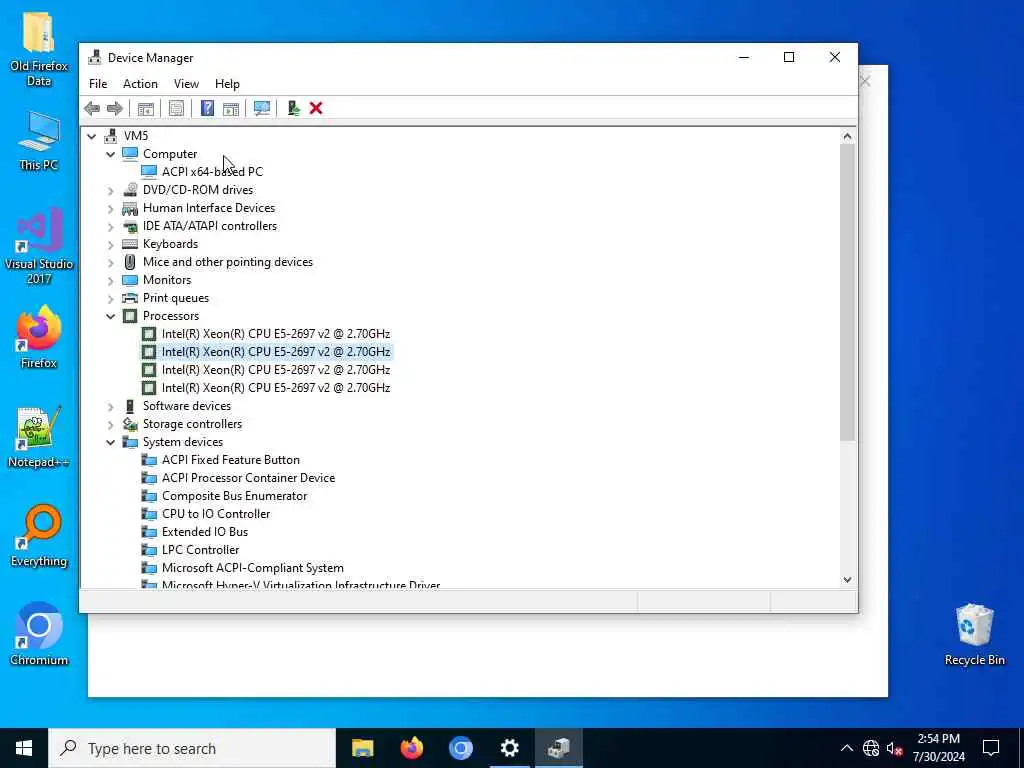Collapse the System devices category
This screenshot has height=768, width=1024.
pos(110,442)
